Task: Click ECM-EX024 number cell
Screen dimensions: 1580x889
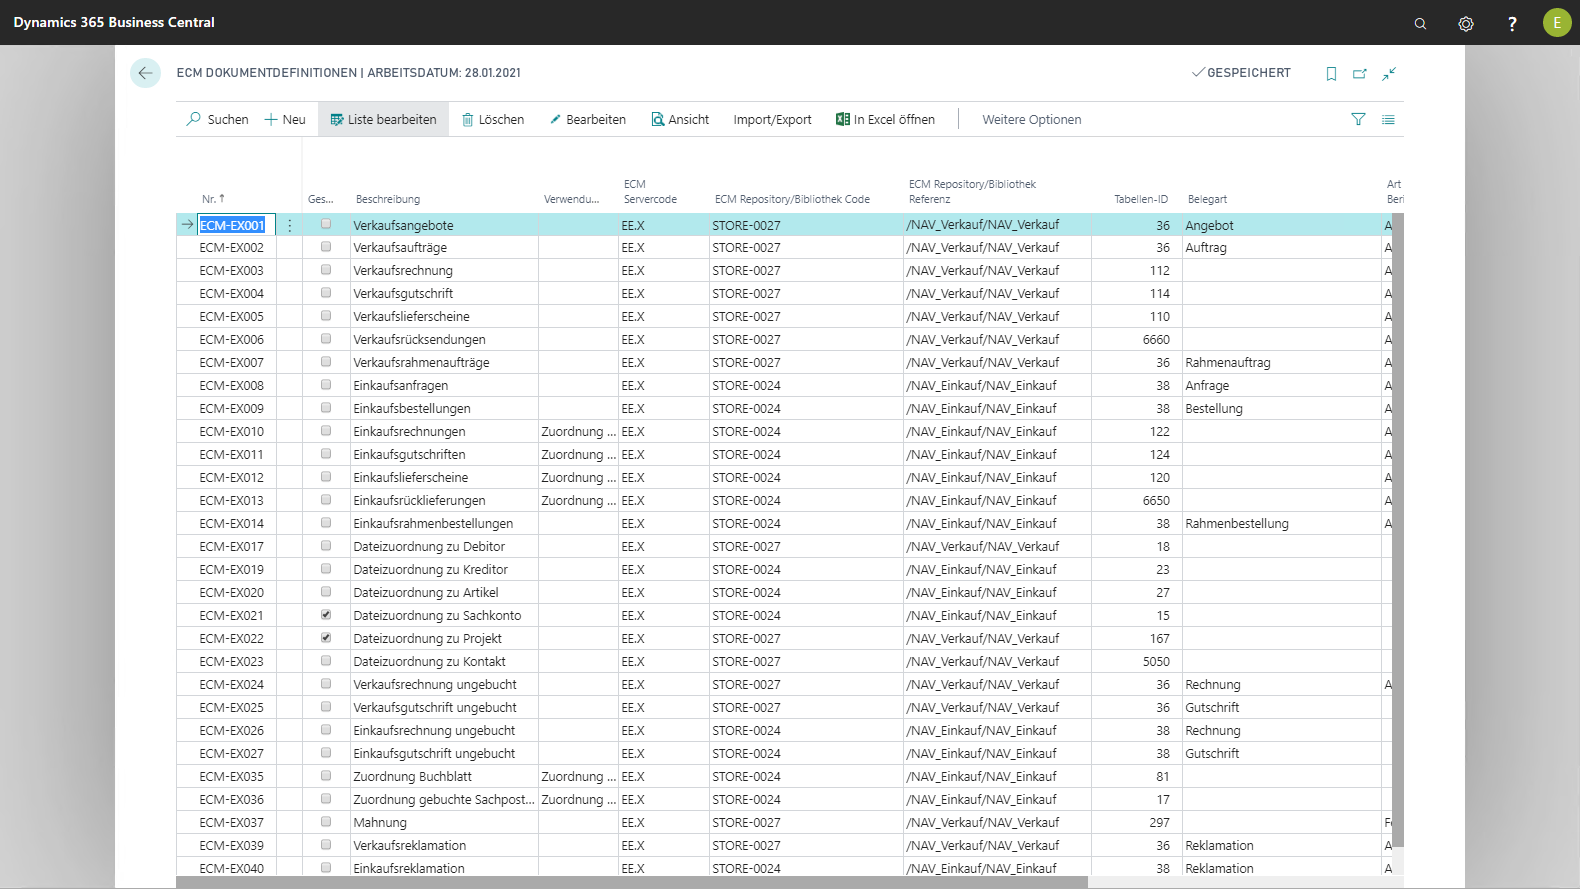Action: tap(231, 684)
